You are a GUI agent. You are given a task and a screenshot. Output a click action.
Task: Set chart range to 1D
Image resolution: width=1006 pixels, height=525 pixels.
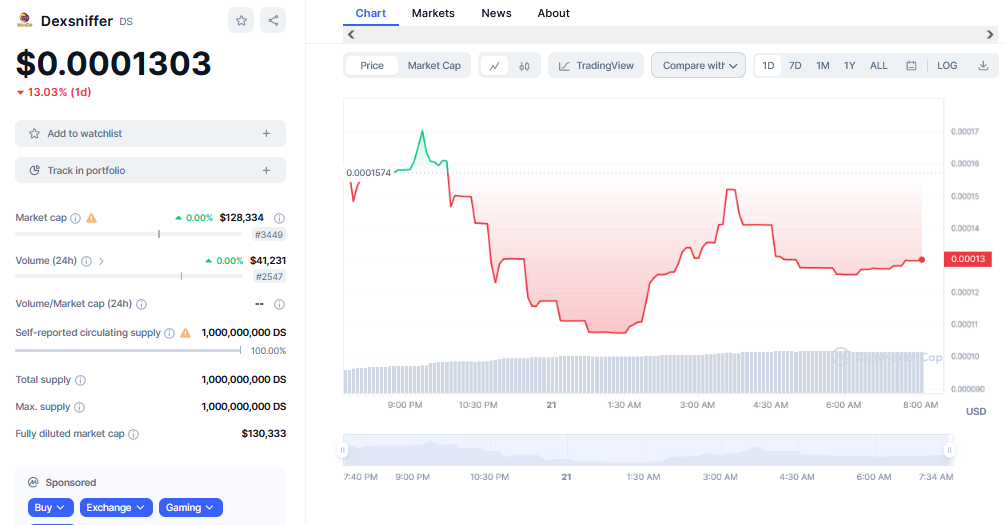coord(768,65)
